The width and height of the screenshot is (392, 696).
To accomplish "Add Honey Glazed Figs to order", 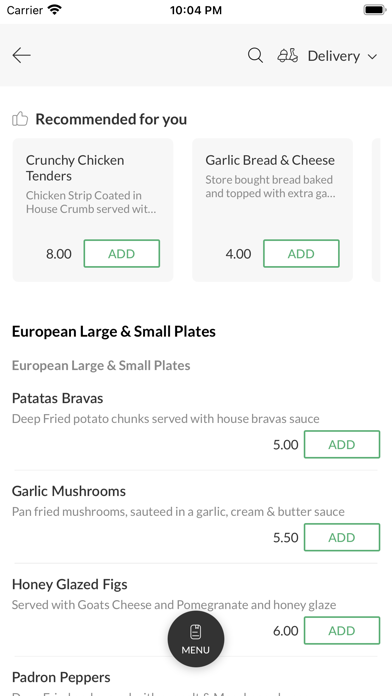I will [x=342, y=630].
